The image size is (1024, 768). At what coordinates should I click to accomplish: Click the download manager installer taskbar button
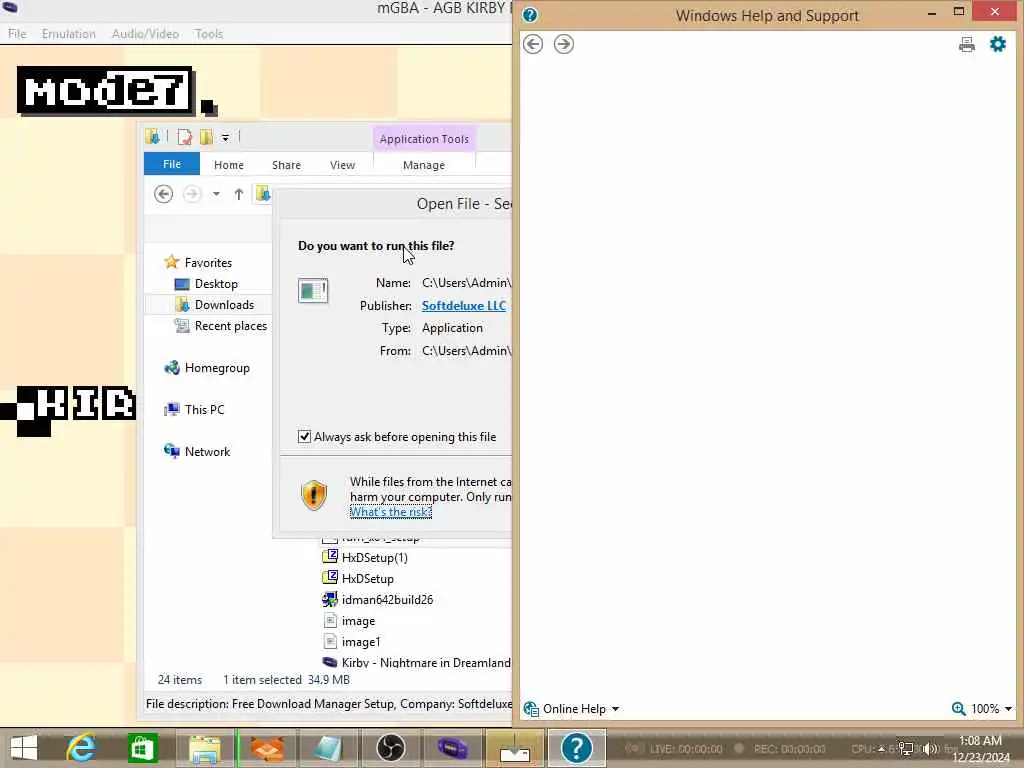(x=515, y=748)
